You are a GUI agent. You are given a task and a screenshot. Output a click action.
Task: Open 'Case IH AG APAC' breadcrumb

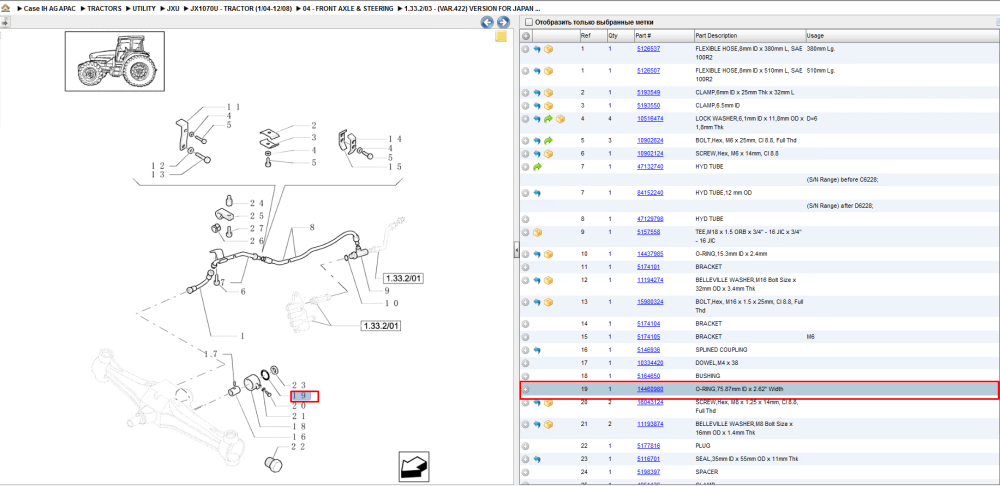pos(49,9)
